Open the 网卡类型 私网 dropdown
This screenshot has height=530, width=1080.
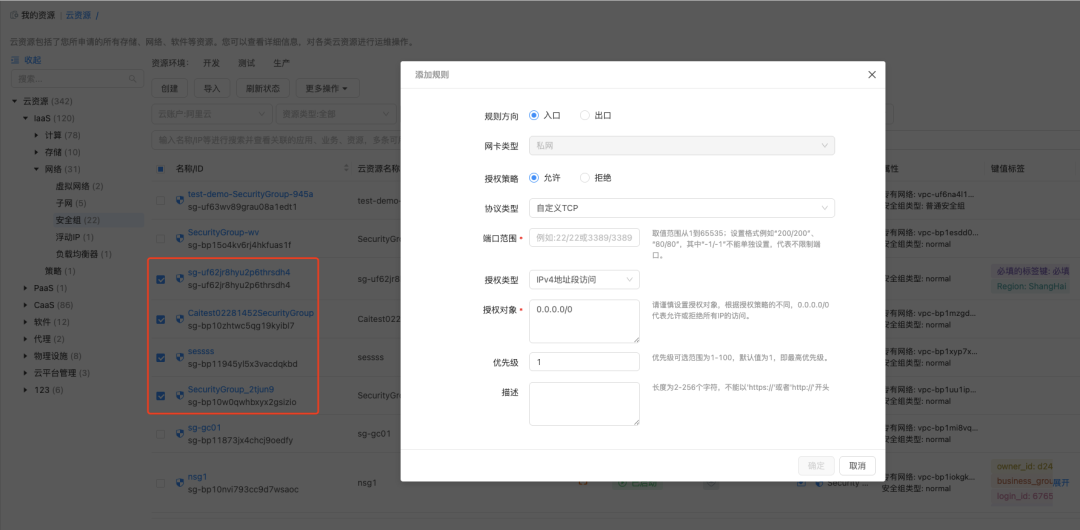tap(682, 145)
